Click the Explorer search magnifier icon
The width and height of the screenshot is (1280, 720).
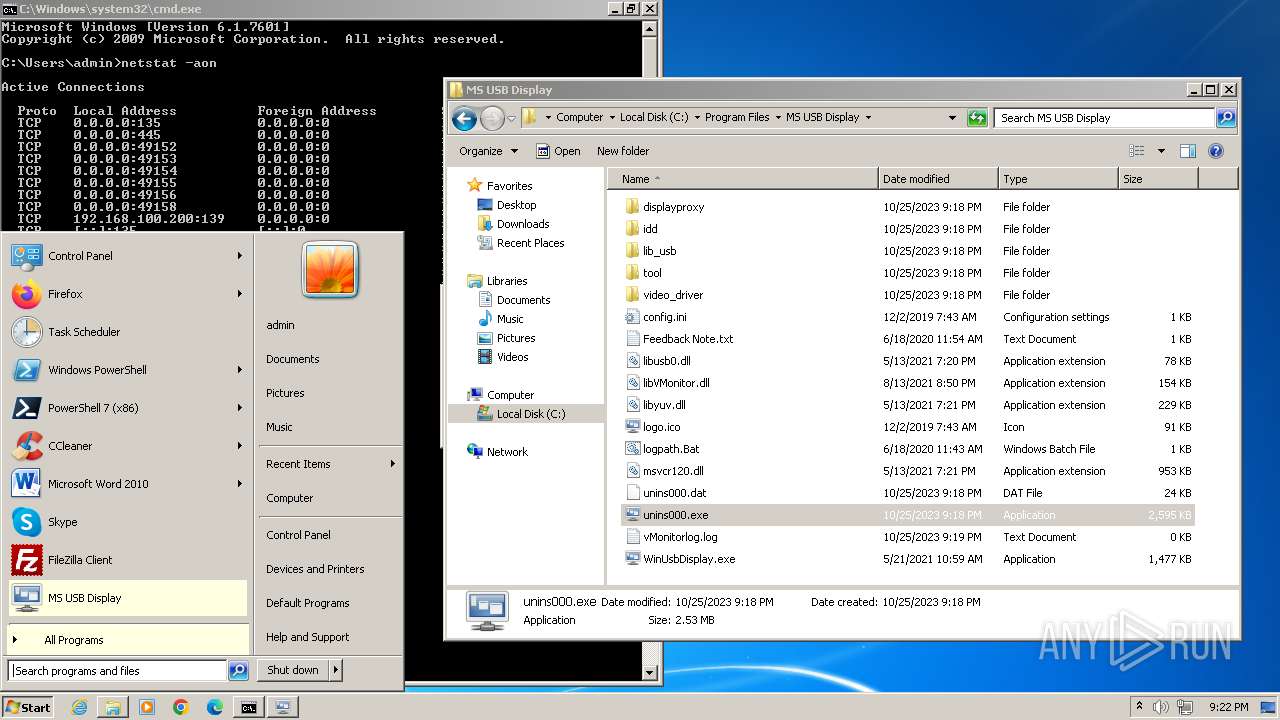pyautogui.click(x=1225, y=118)
